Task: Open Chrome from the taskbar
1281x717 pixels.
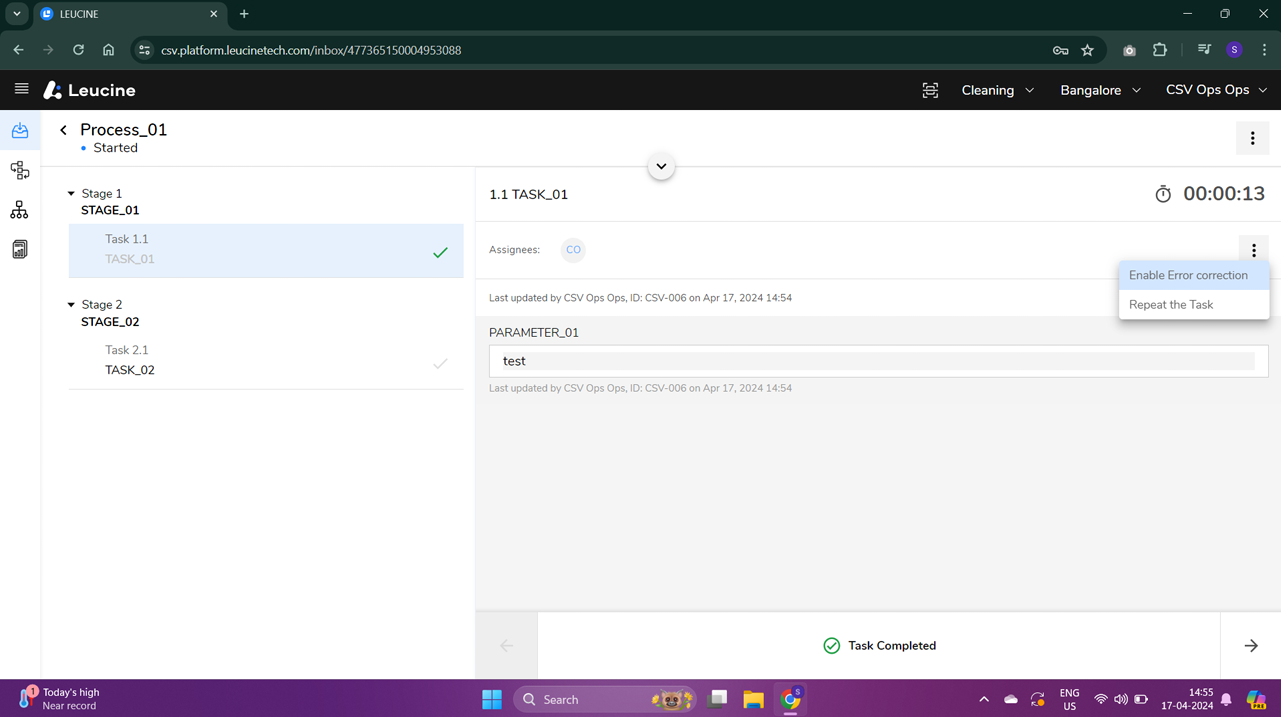Action: click(790, 699)
